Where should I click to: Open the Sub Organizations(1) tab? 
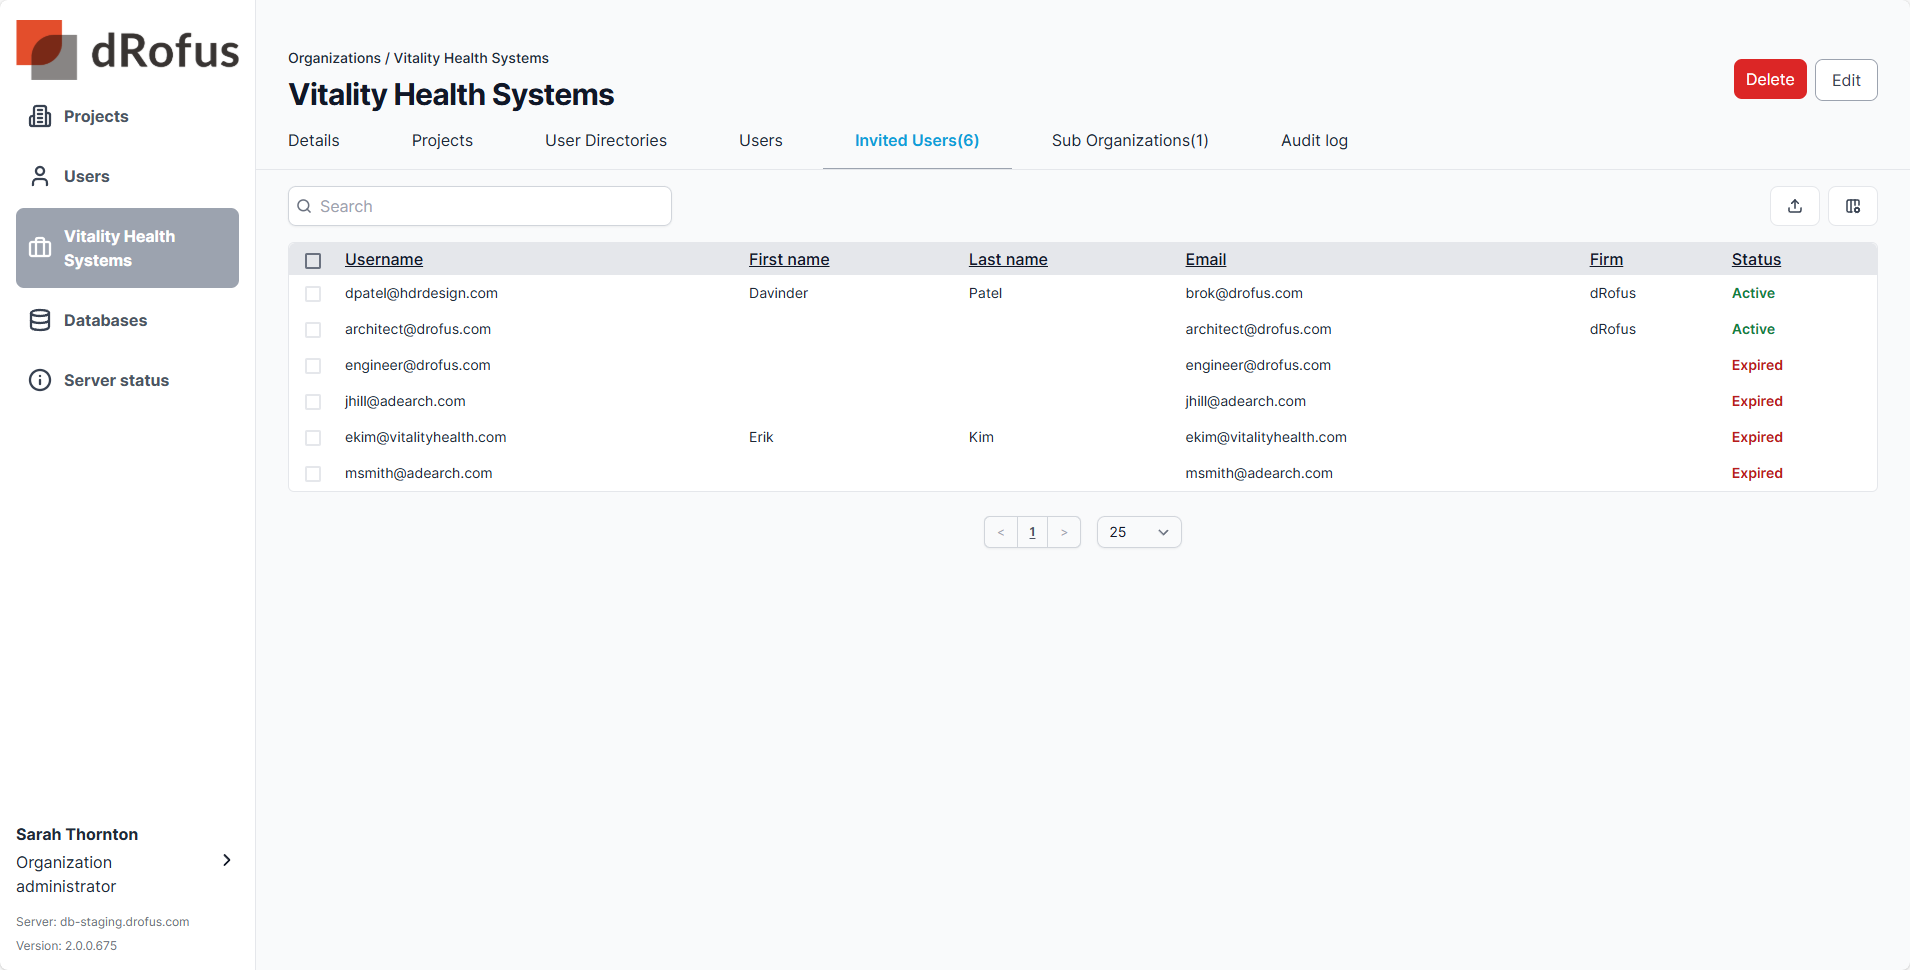[x=1130, y=141]
